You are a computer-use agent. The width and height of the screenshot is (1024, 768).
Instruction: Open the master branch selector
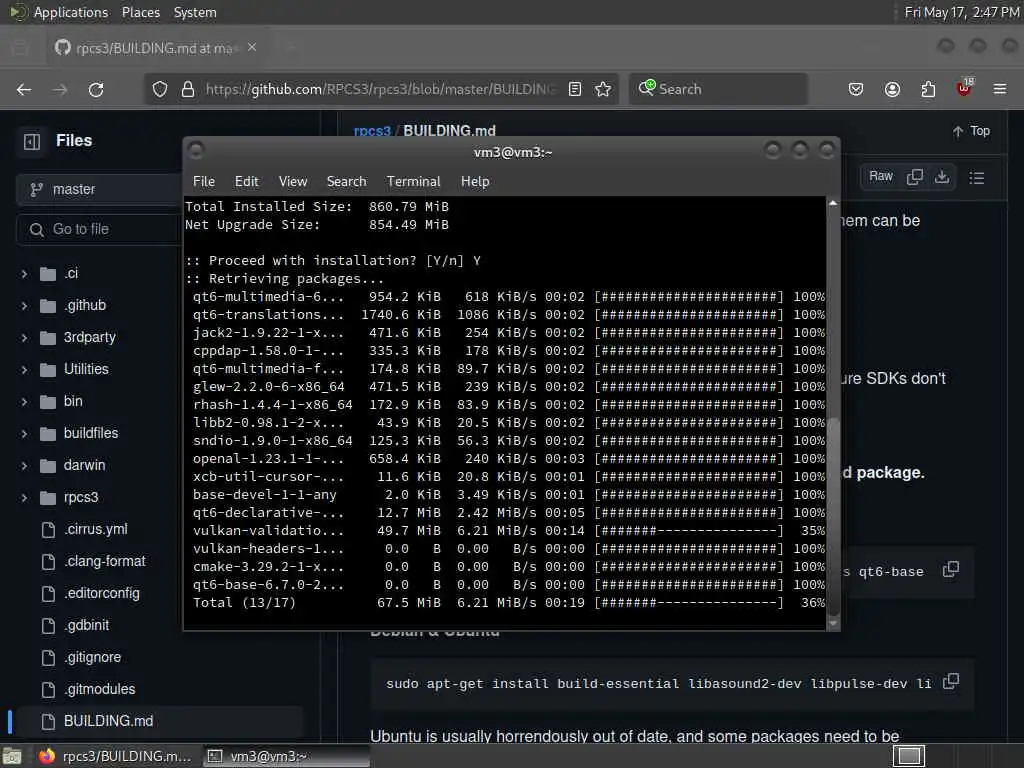click(x=98, y=189)
